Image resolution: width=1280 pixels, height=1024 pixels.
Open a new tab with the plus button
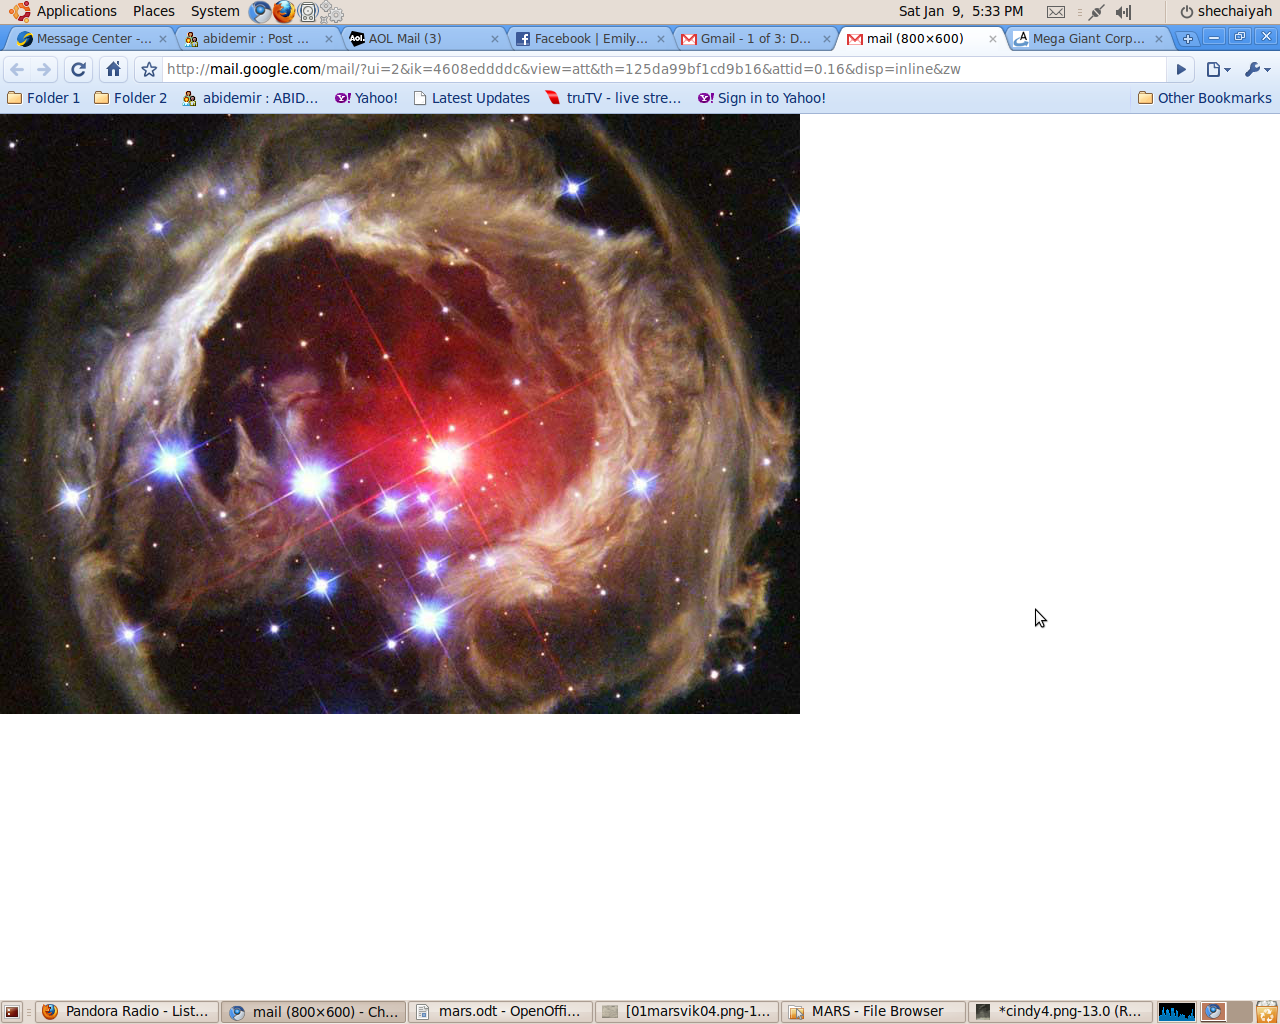pos(1187,38)
